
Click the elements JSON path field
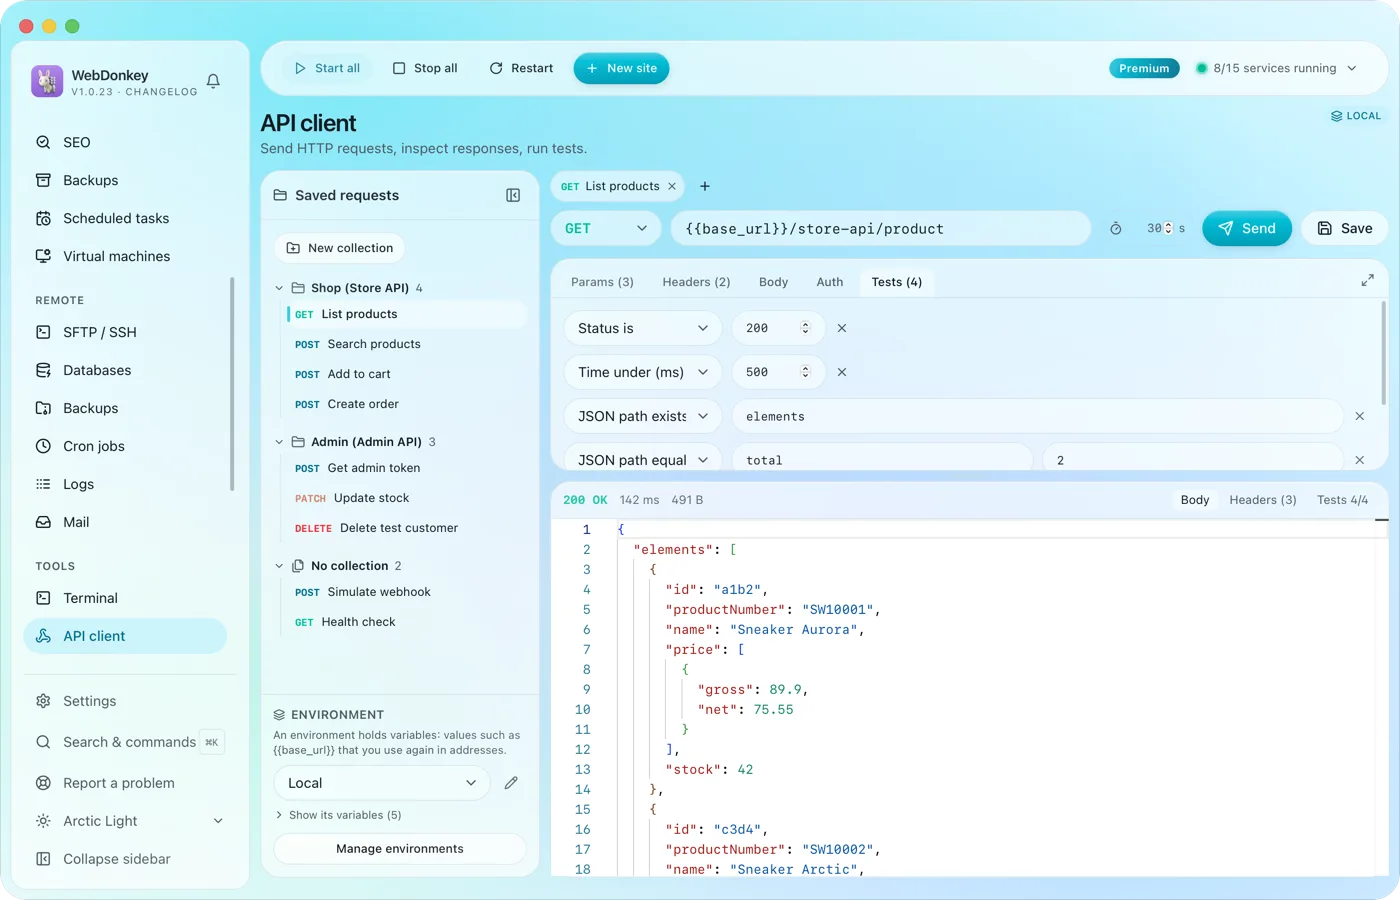click(1037, 416)
